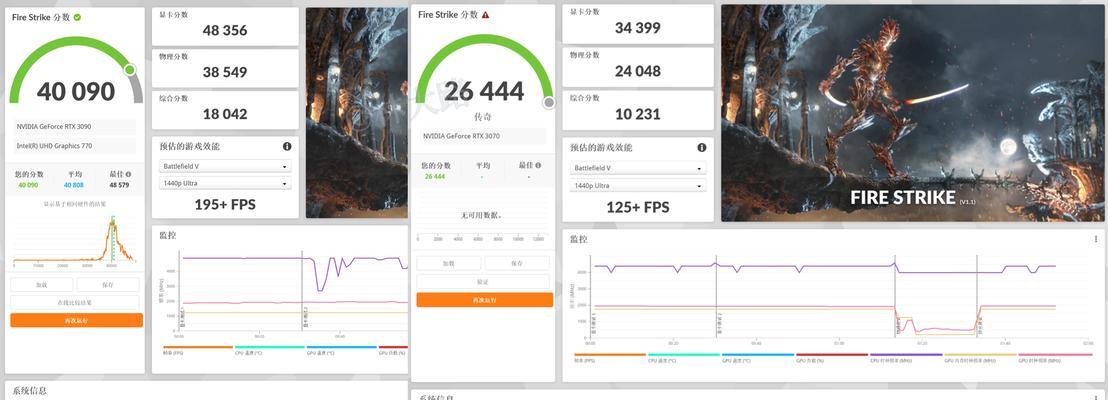Click physics score value 38 549
Image resolution: width=1108 pixels, height=400 pixels.
pyautogui.click(x=225, y=72)
